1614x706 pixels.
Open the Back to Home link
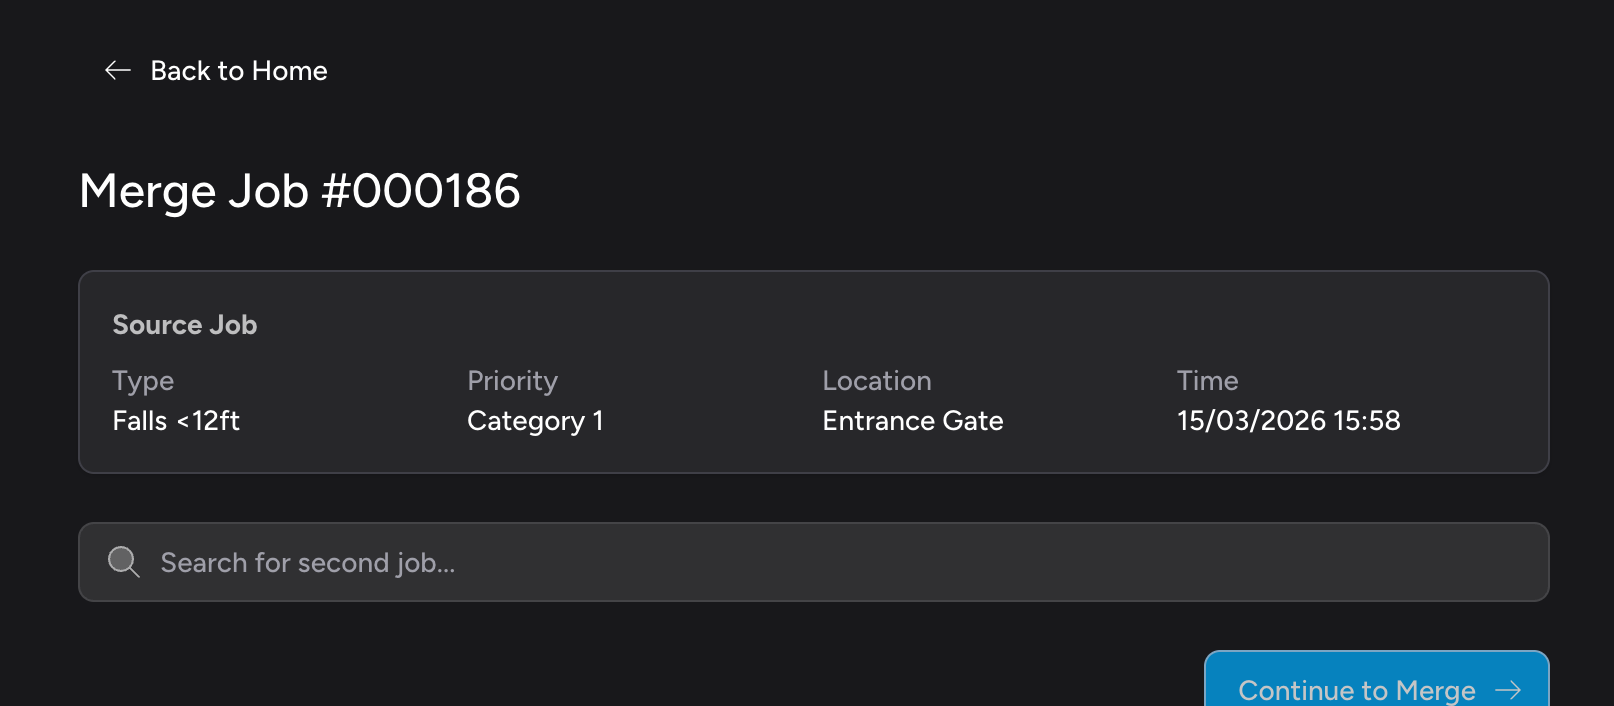coord(239,70)
